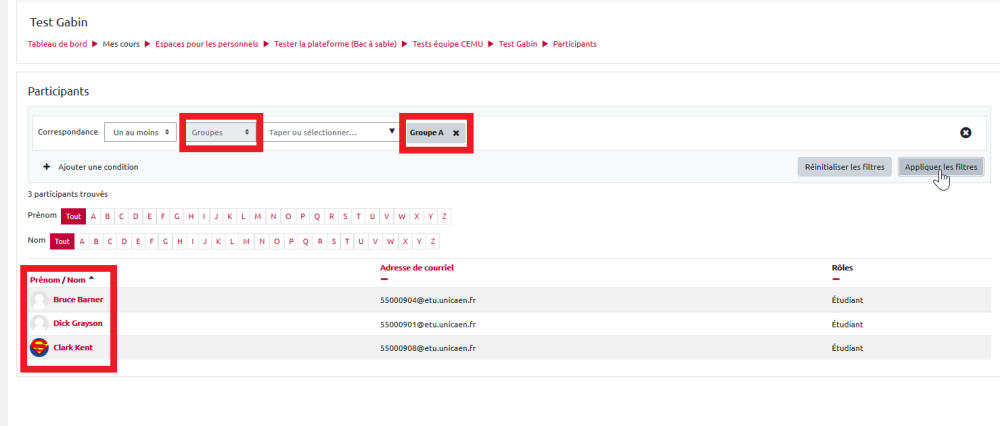The image size is (1000, 426).
Task: Click the 'Taper ou sélectionner' input field
Action: 325,132
